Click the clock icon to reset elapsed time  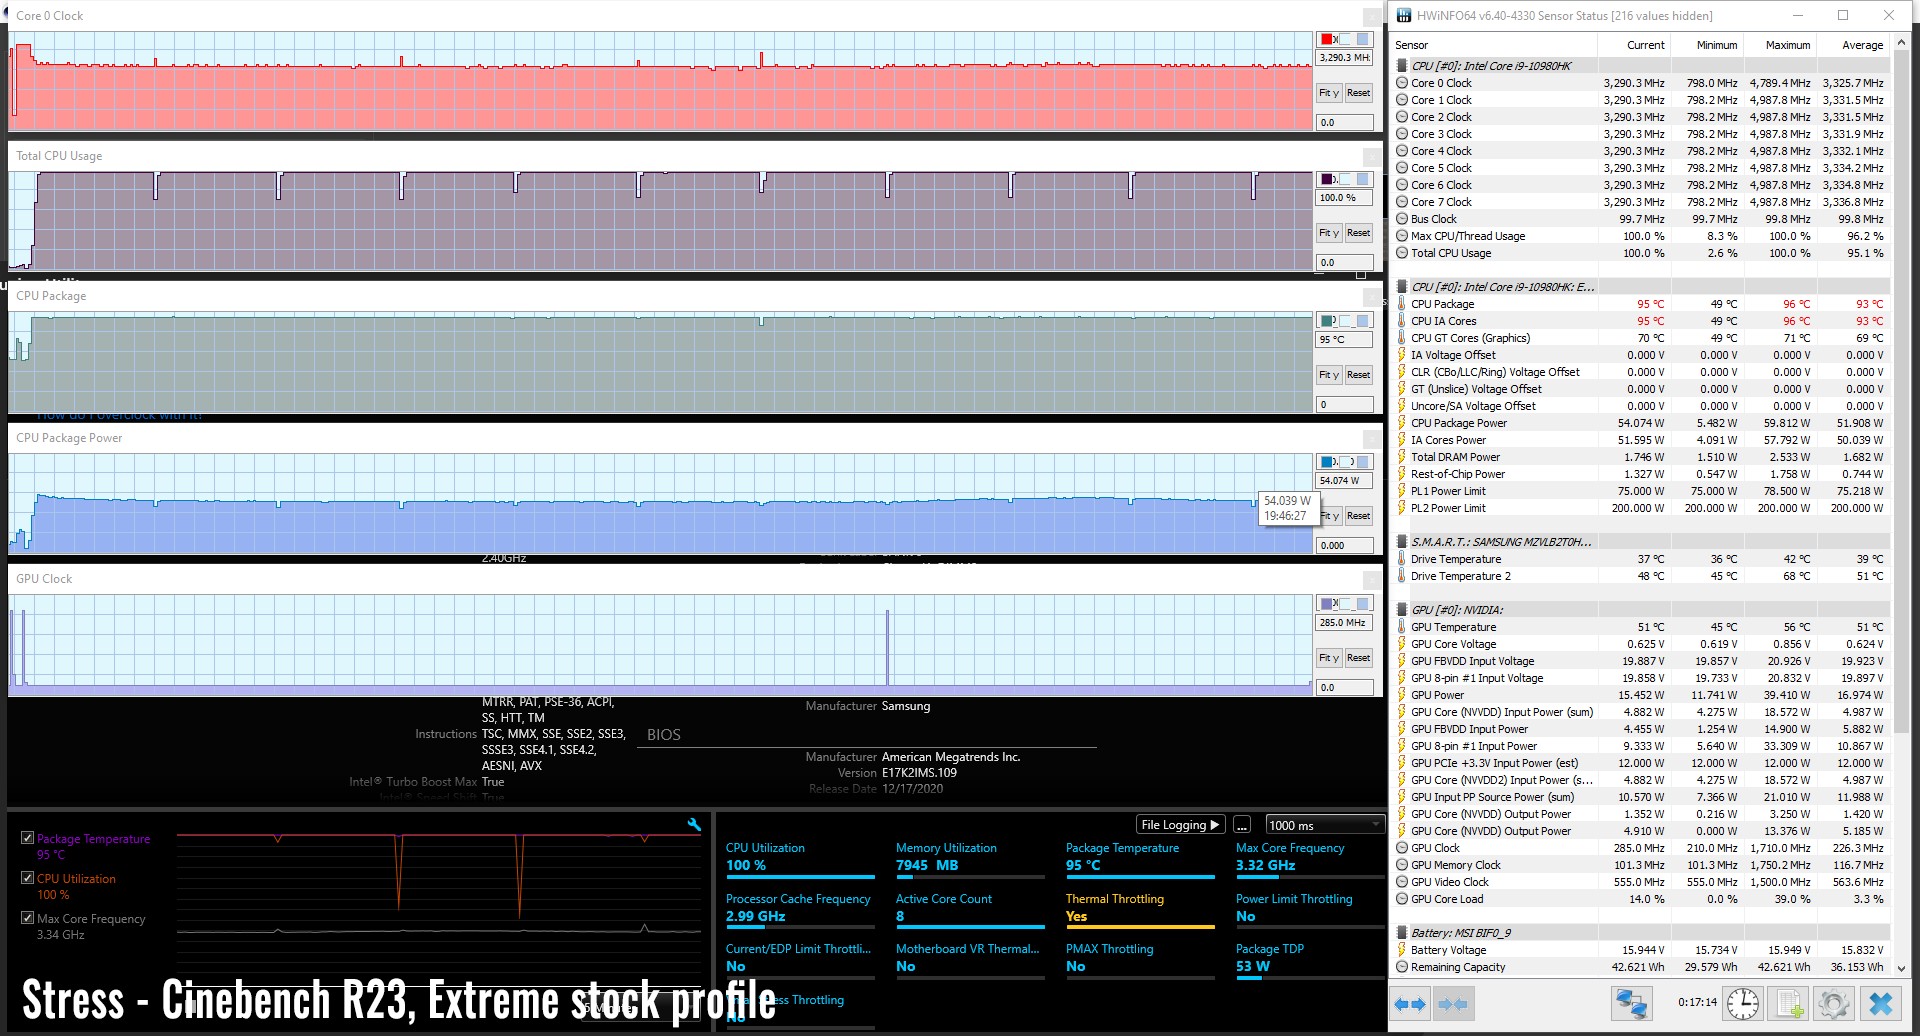point(1743,1004)
